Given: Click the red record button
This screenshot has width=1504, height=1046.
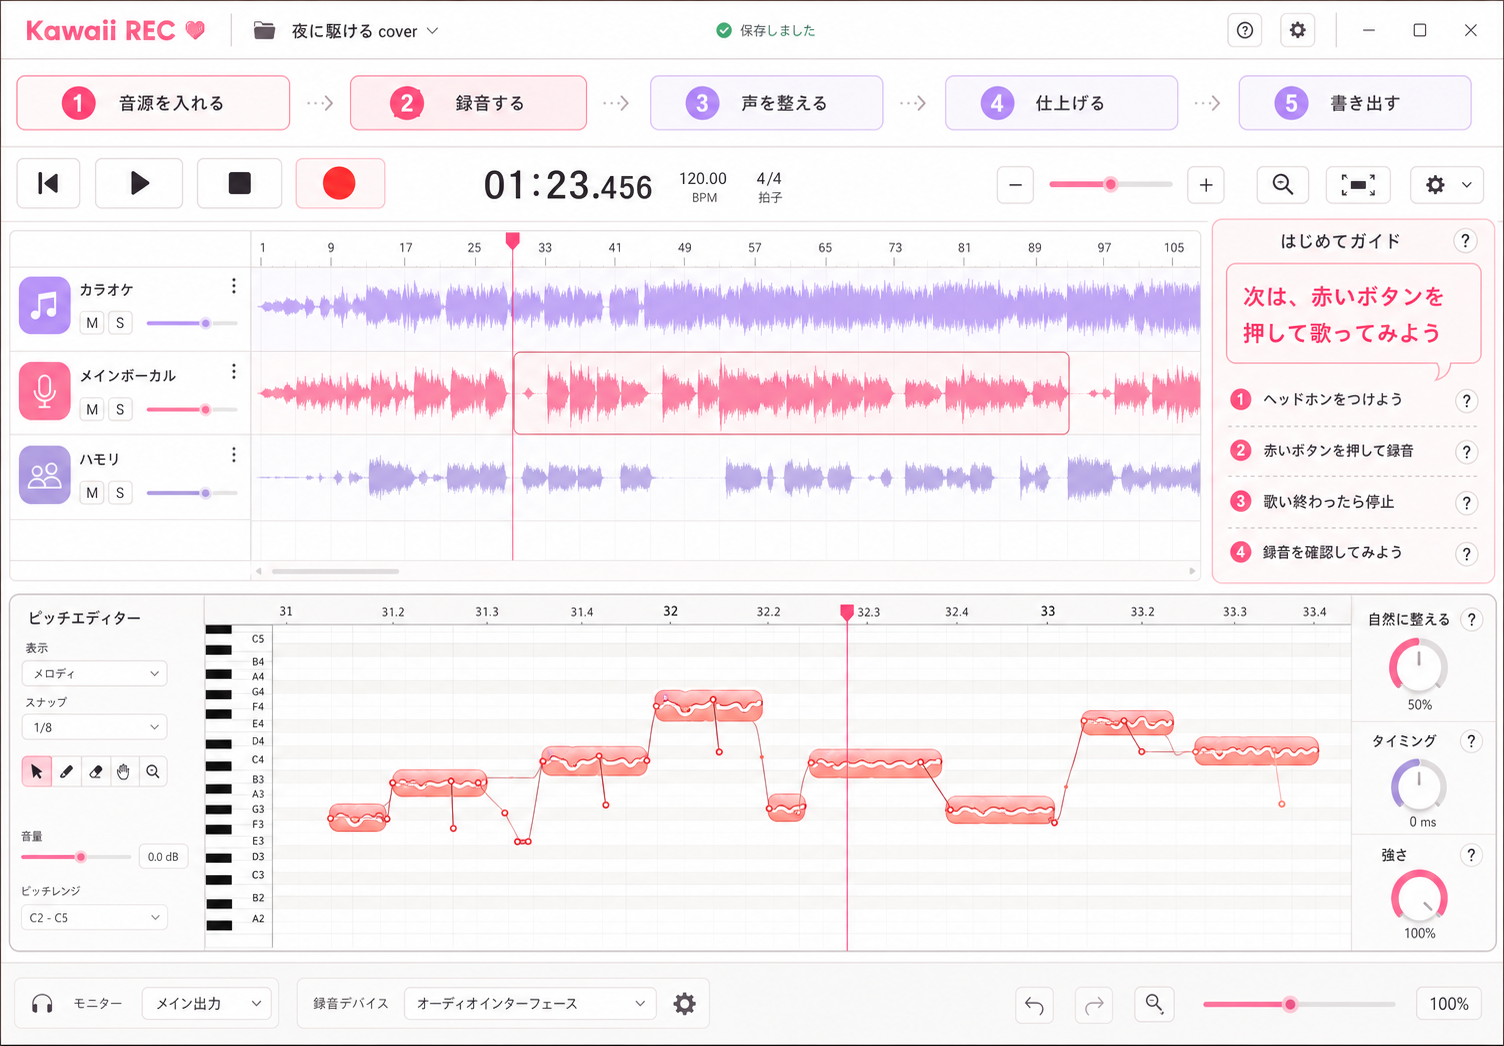Looking at the screenshot, I should coord(340,184).
